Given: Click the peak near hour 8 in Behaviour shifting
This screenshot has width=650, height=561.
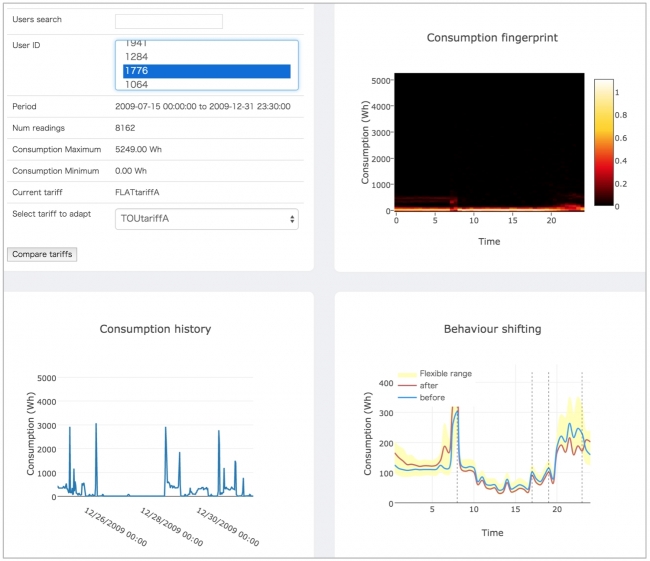Looking at the screenshot, I should coord(455,408).
